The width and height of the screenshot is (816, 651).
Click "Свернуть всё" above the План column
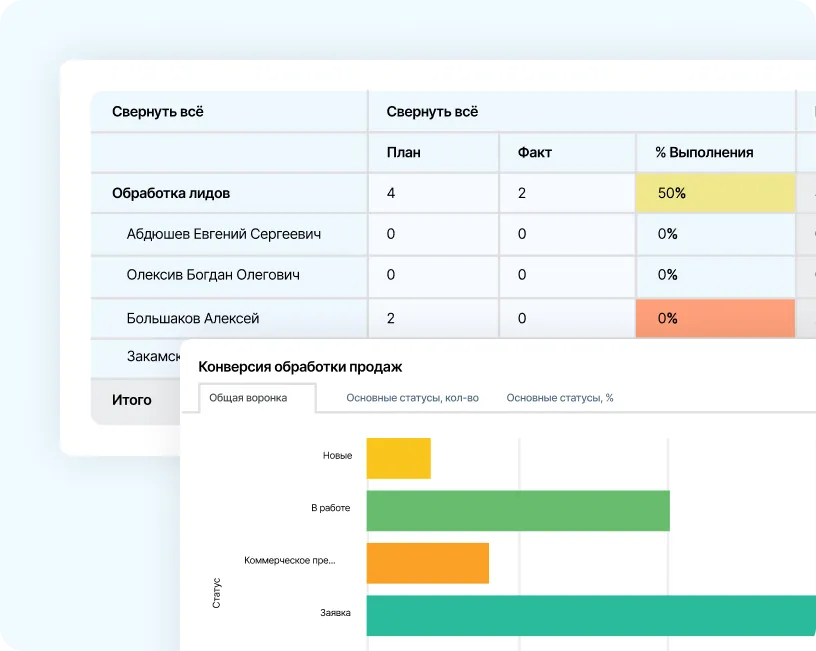(x=432, y=112)
